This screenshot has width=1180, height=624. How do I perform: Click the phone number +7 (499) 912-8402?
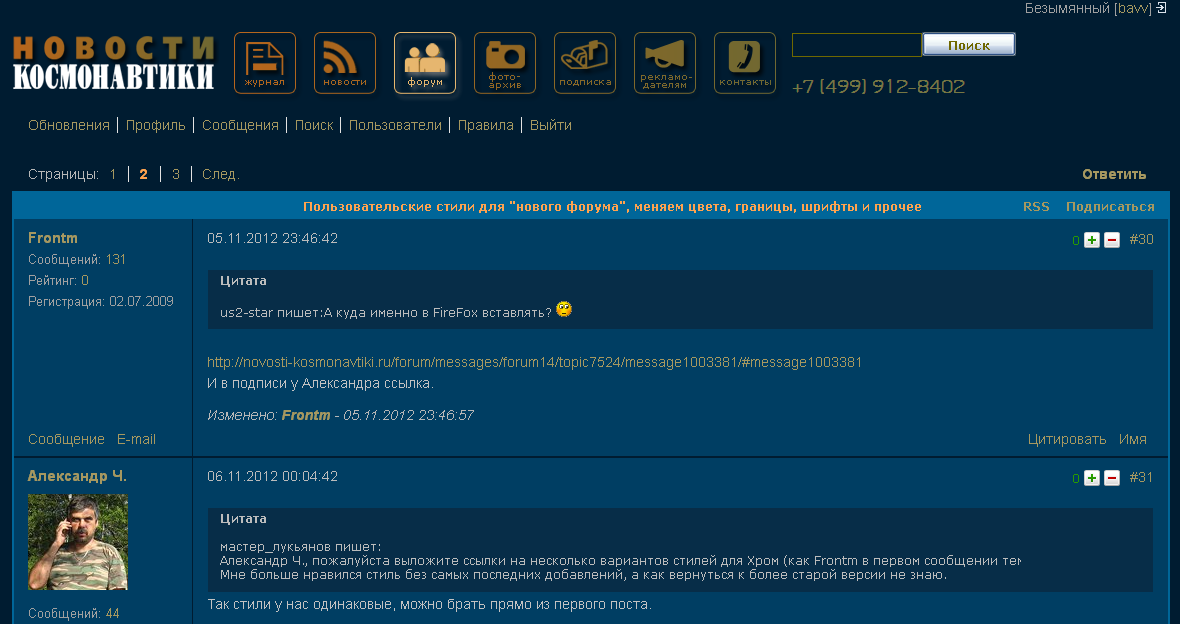(x=878, y=87)
